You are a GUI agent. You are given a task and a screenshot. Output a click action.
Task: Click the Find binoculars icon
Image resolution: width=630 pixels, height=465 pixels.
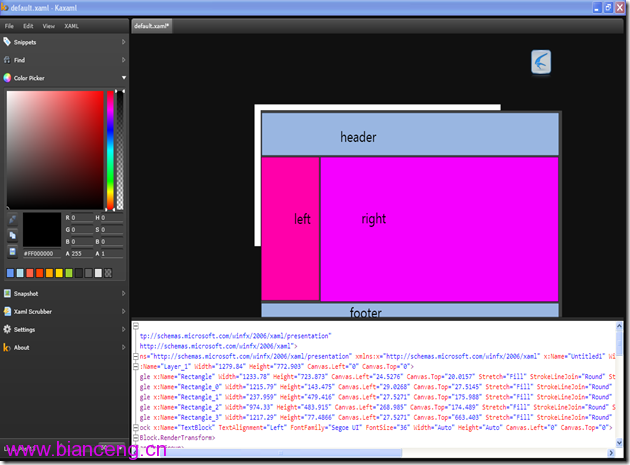point(7,60)
